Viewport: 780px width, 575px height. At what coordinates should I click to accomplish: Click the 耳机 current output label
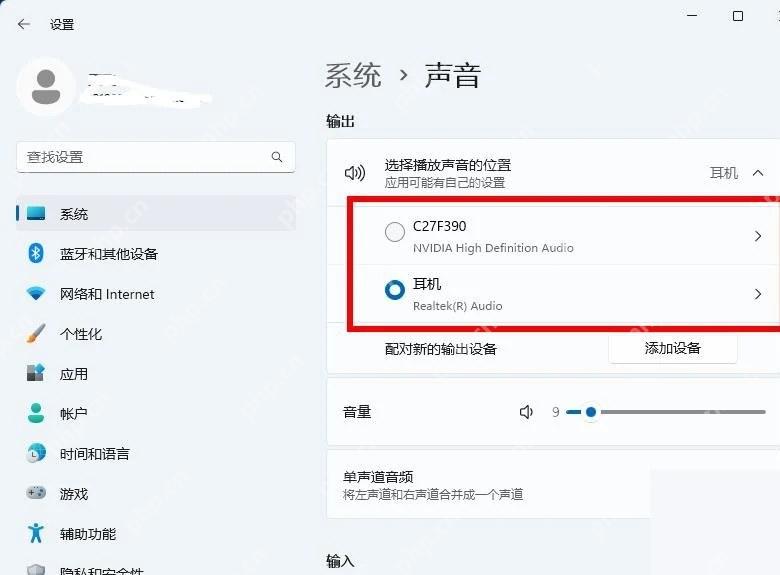pyautogui.click(x=724, y=173)
